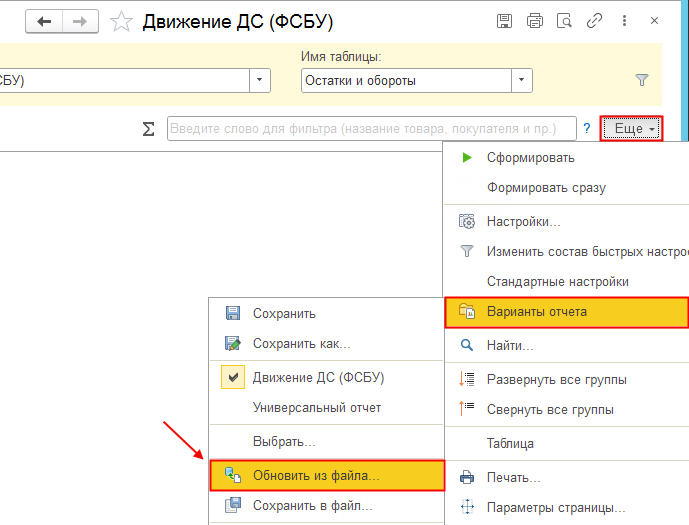Click the save diskette icon in title bar
The image size is (689, 525).
tap(504, 21)
